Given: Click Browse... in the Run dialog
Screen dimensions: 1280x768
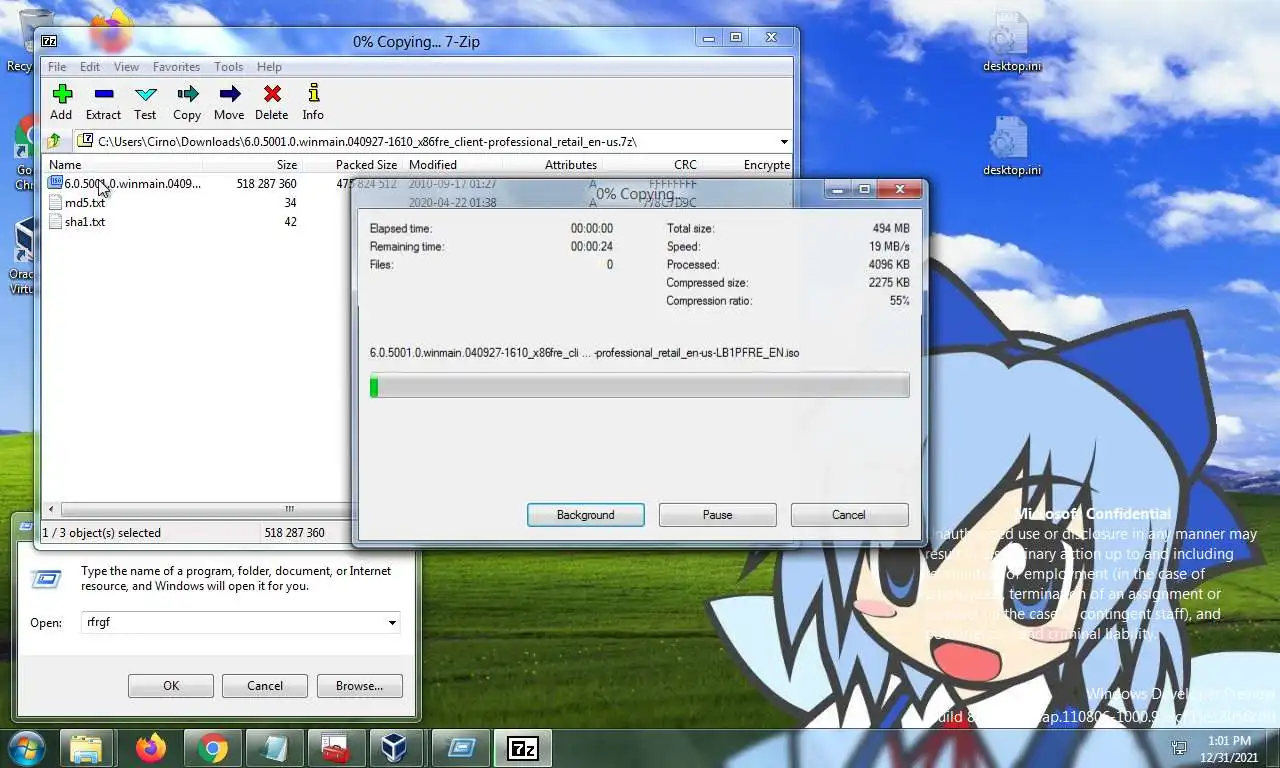Looking at the screenshot, I should point(360,685).
